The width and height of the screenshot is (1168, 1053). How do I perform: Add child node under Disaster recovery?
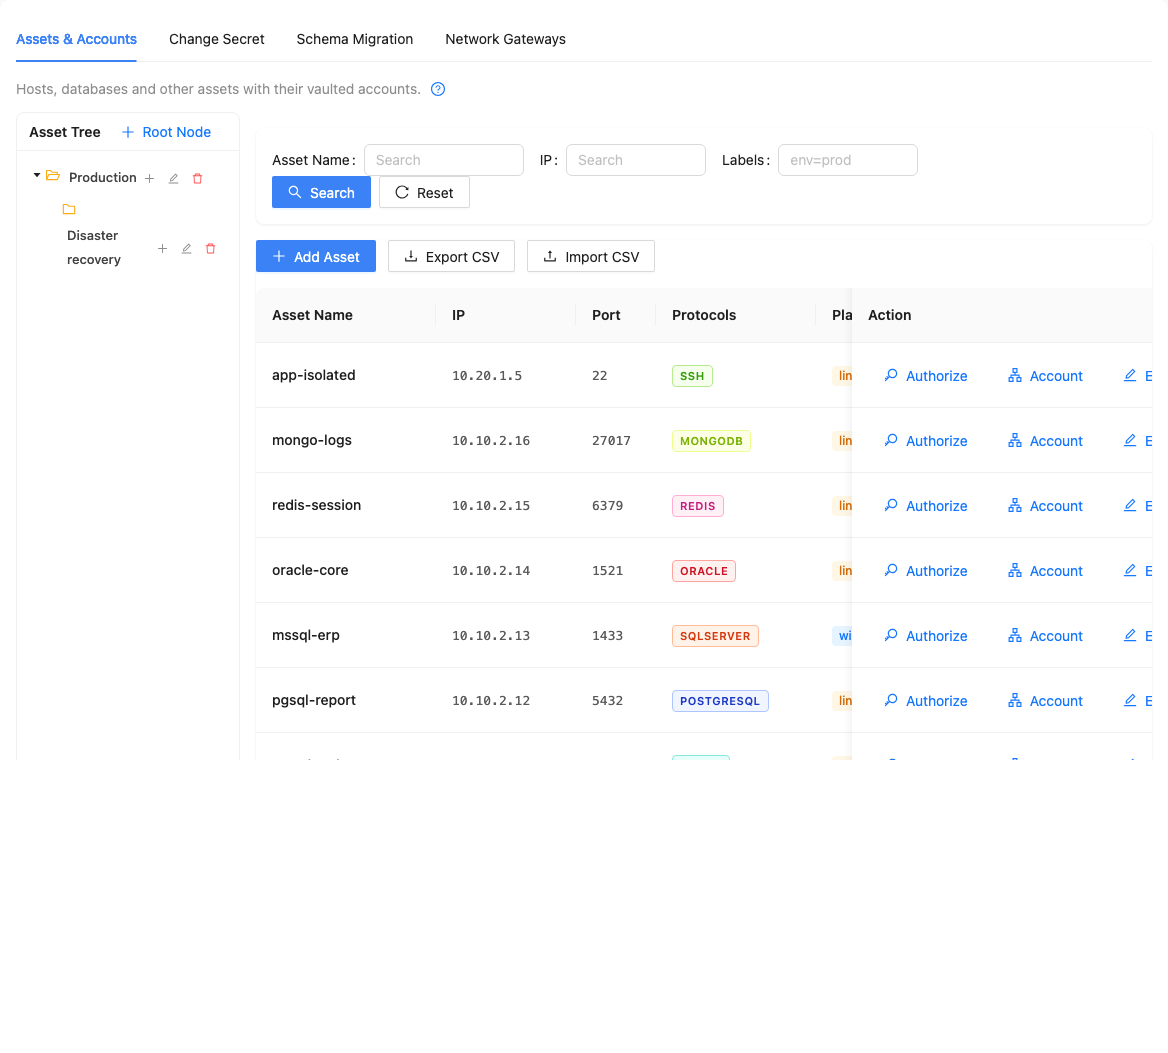point(162,249)
